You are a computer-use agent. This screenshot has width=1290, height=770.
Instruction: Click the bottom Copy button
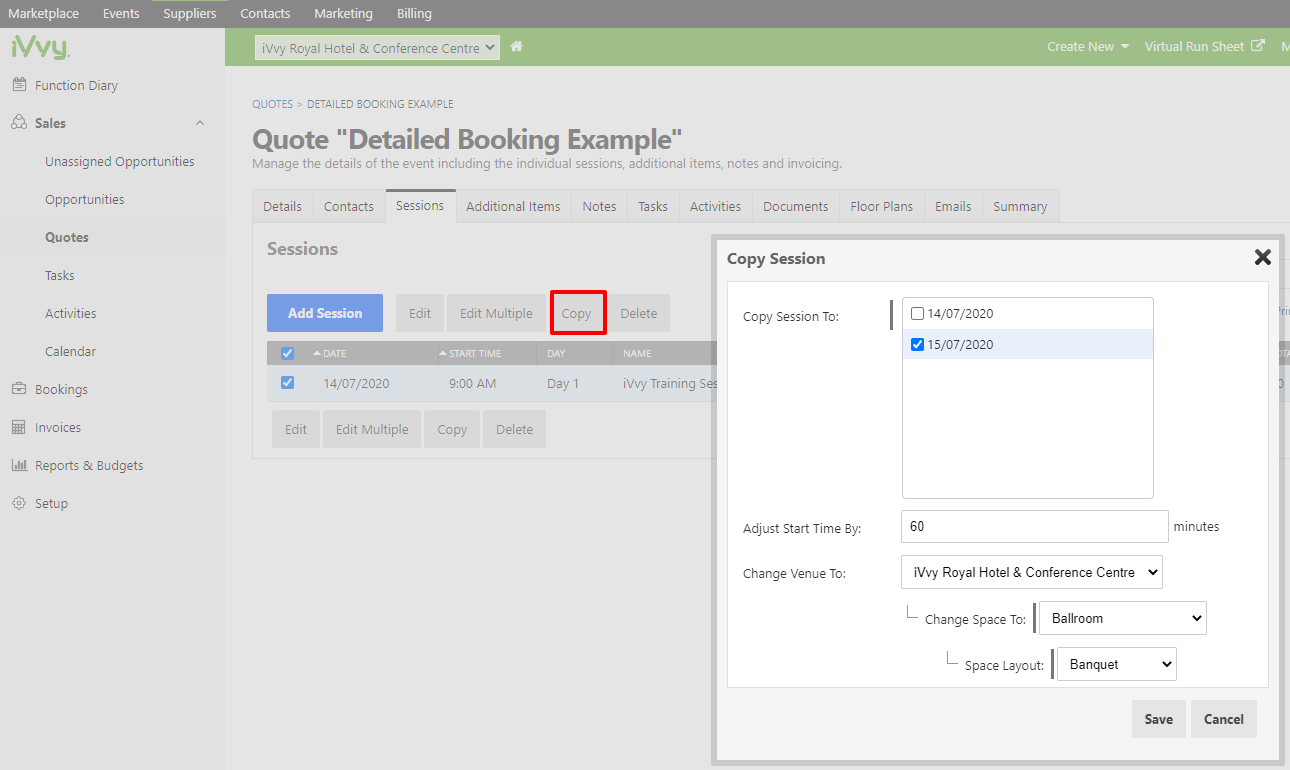(452, 429)
